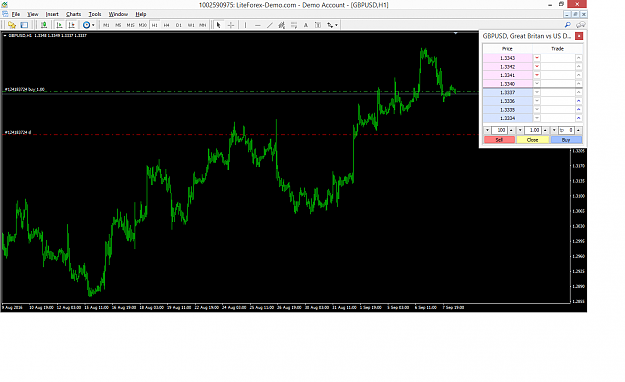625x382 pixels.
Task: Open the search magnifier icon
Action: [568, 25]
